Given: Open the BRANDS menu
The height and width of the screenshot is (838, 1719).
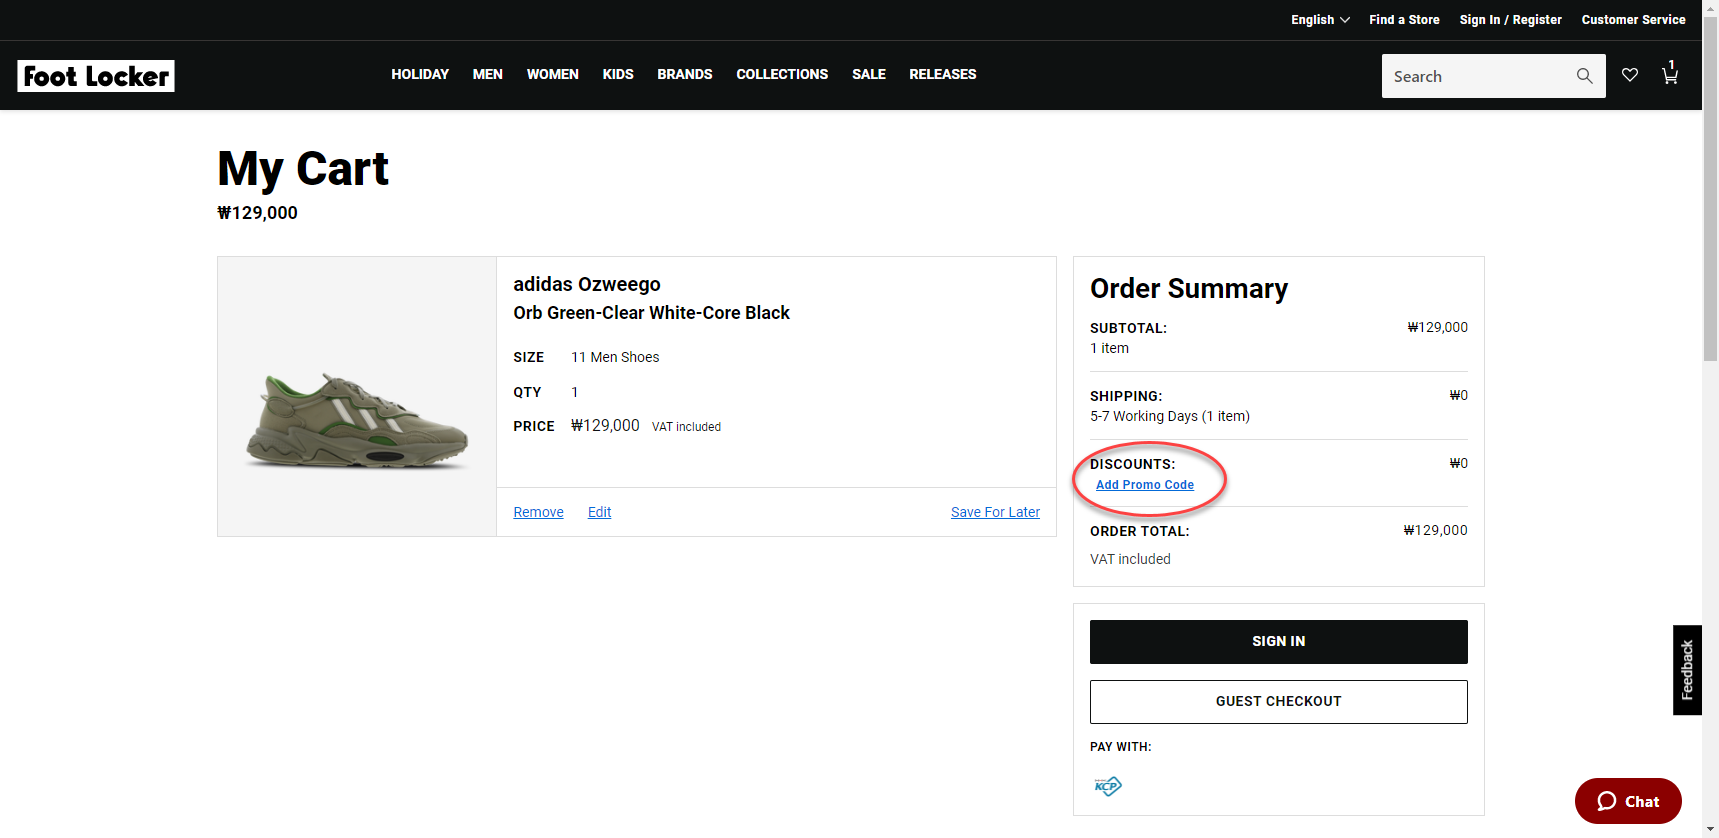Looking at the screenshot, I should (685, 74).
